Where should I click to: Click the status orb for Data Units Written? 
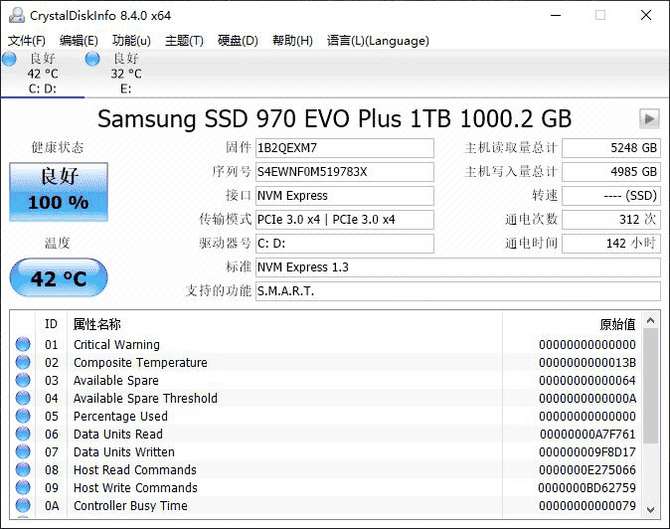coord(23,452)
